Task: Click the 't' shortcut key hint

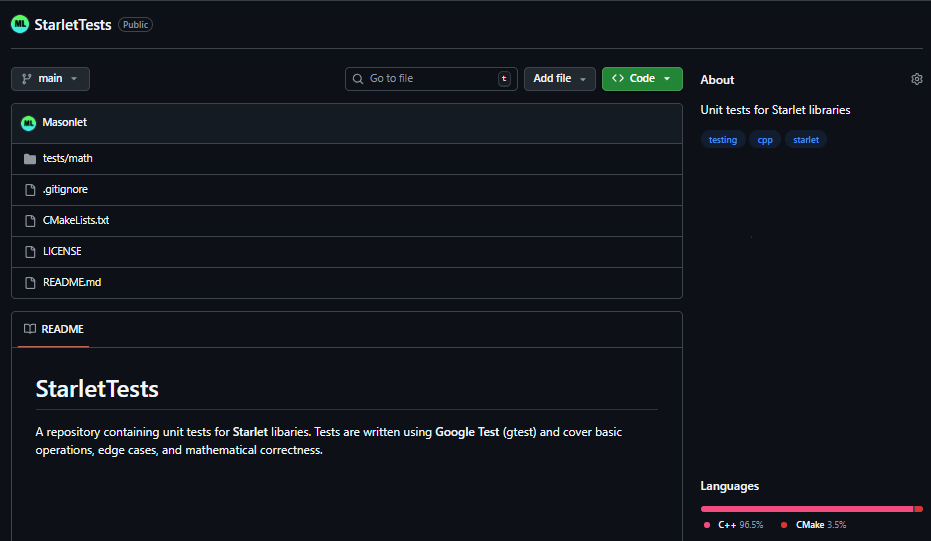Action: (504, 78)
